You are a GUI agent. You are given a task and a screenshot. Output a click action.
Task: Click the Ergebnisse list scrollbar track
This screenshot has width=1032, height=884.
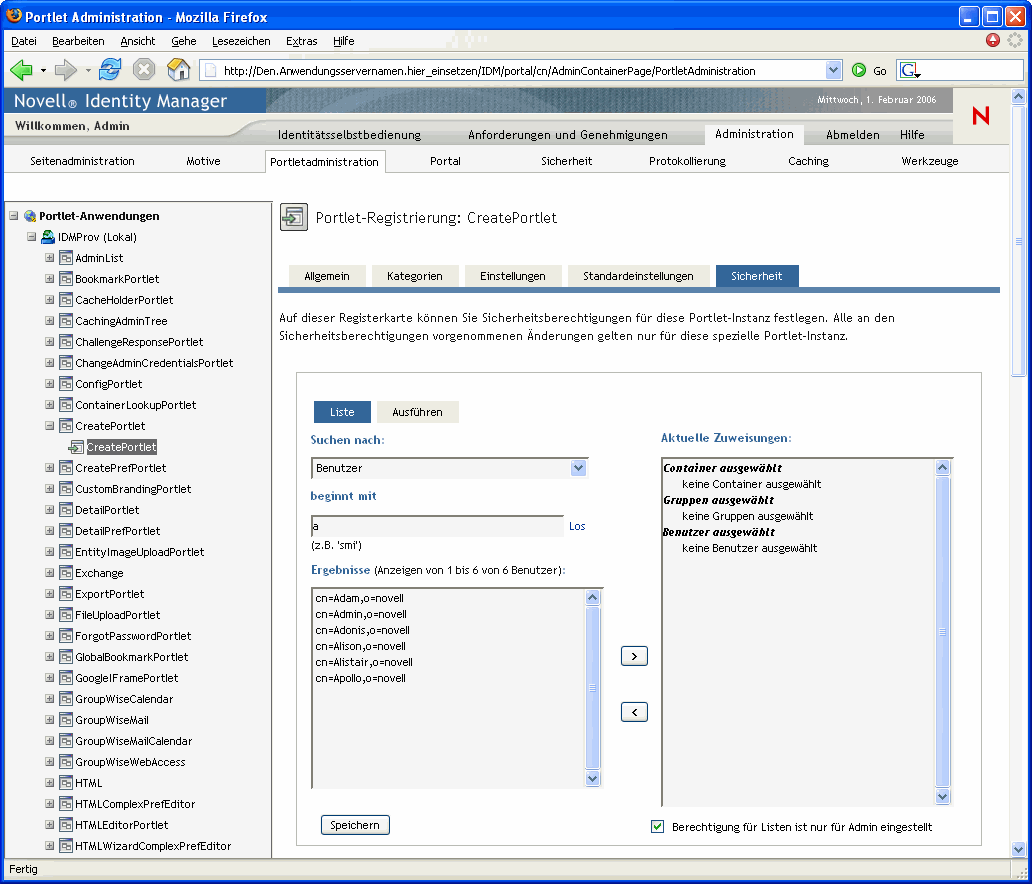tap(592, 688)
